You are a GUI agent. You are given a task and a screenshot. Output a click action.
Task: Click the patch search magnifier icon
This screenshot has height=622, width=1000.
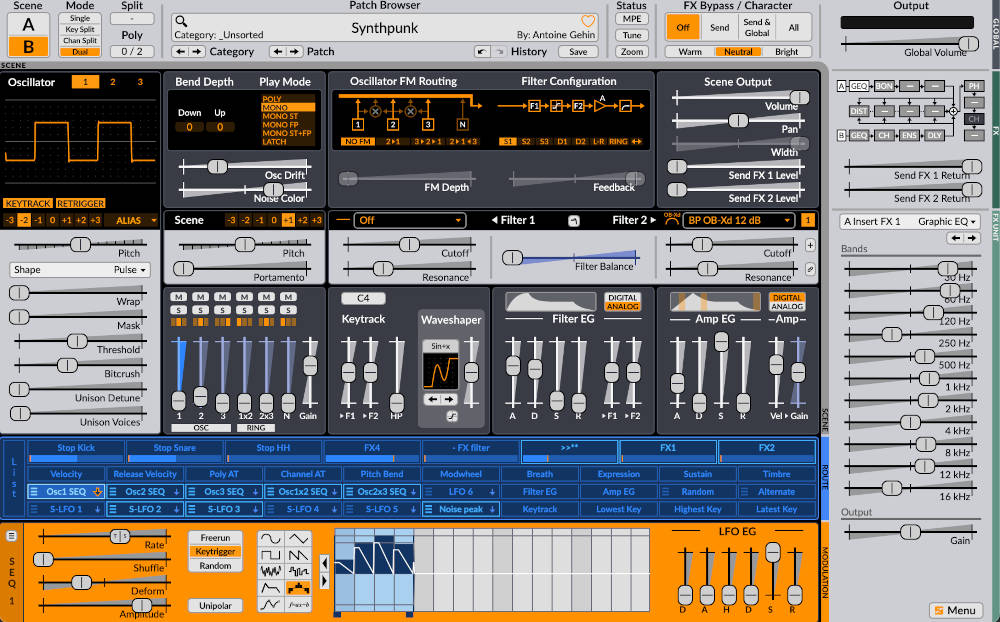(x=181, y=21)
